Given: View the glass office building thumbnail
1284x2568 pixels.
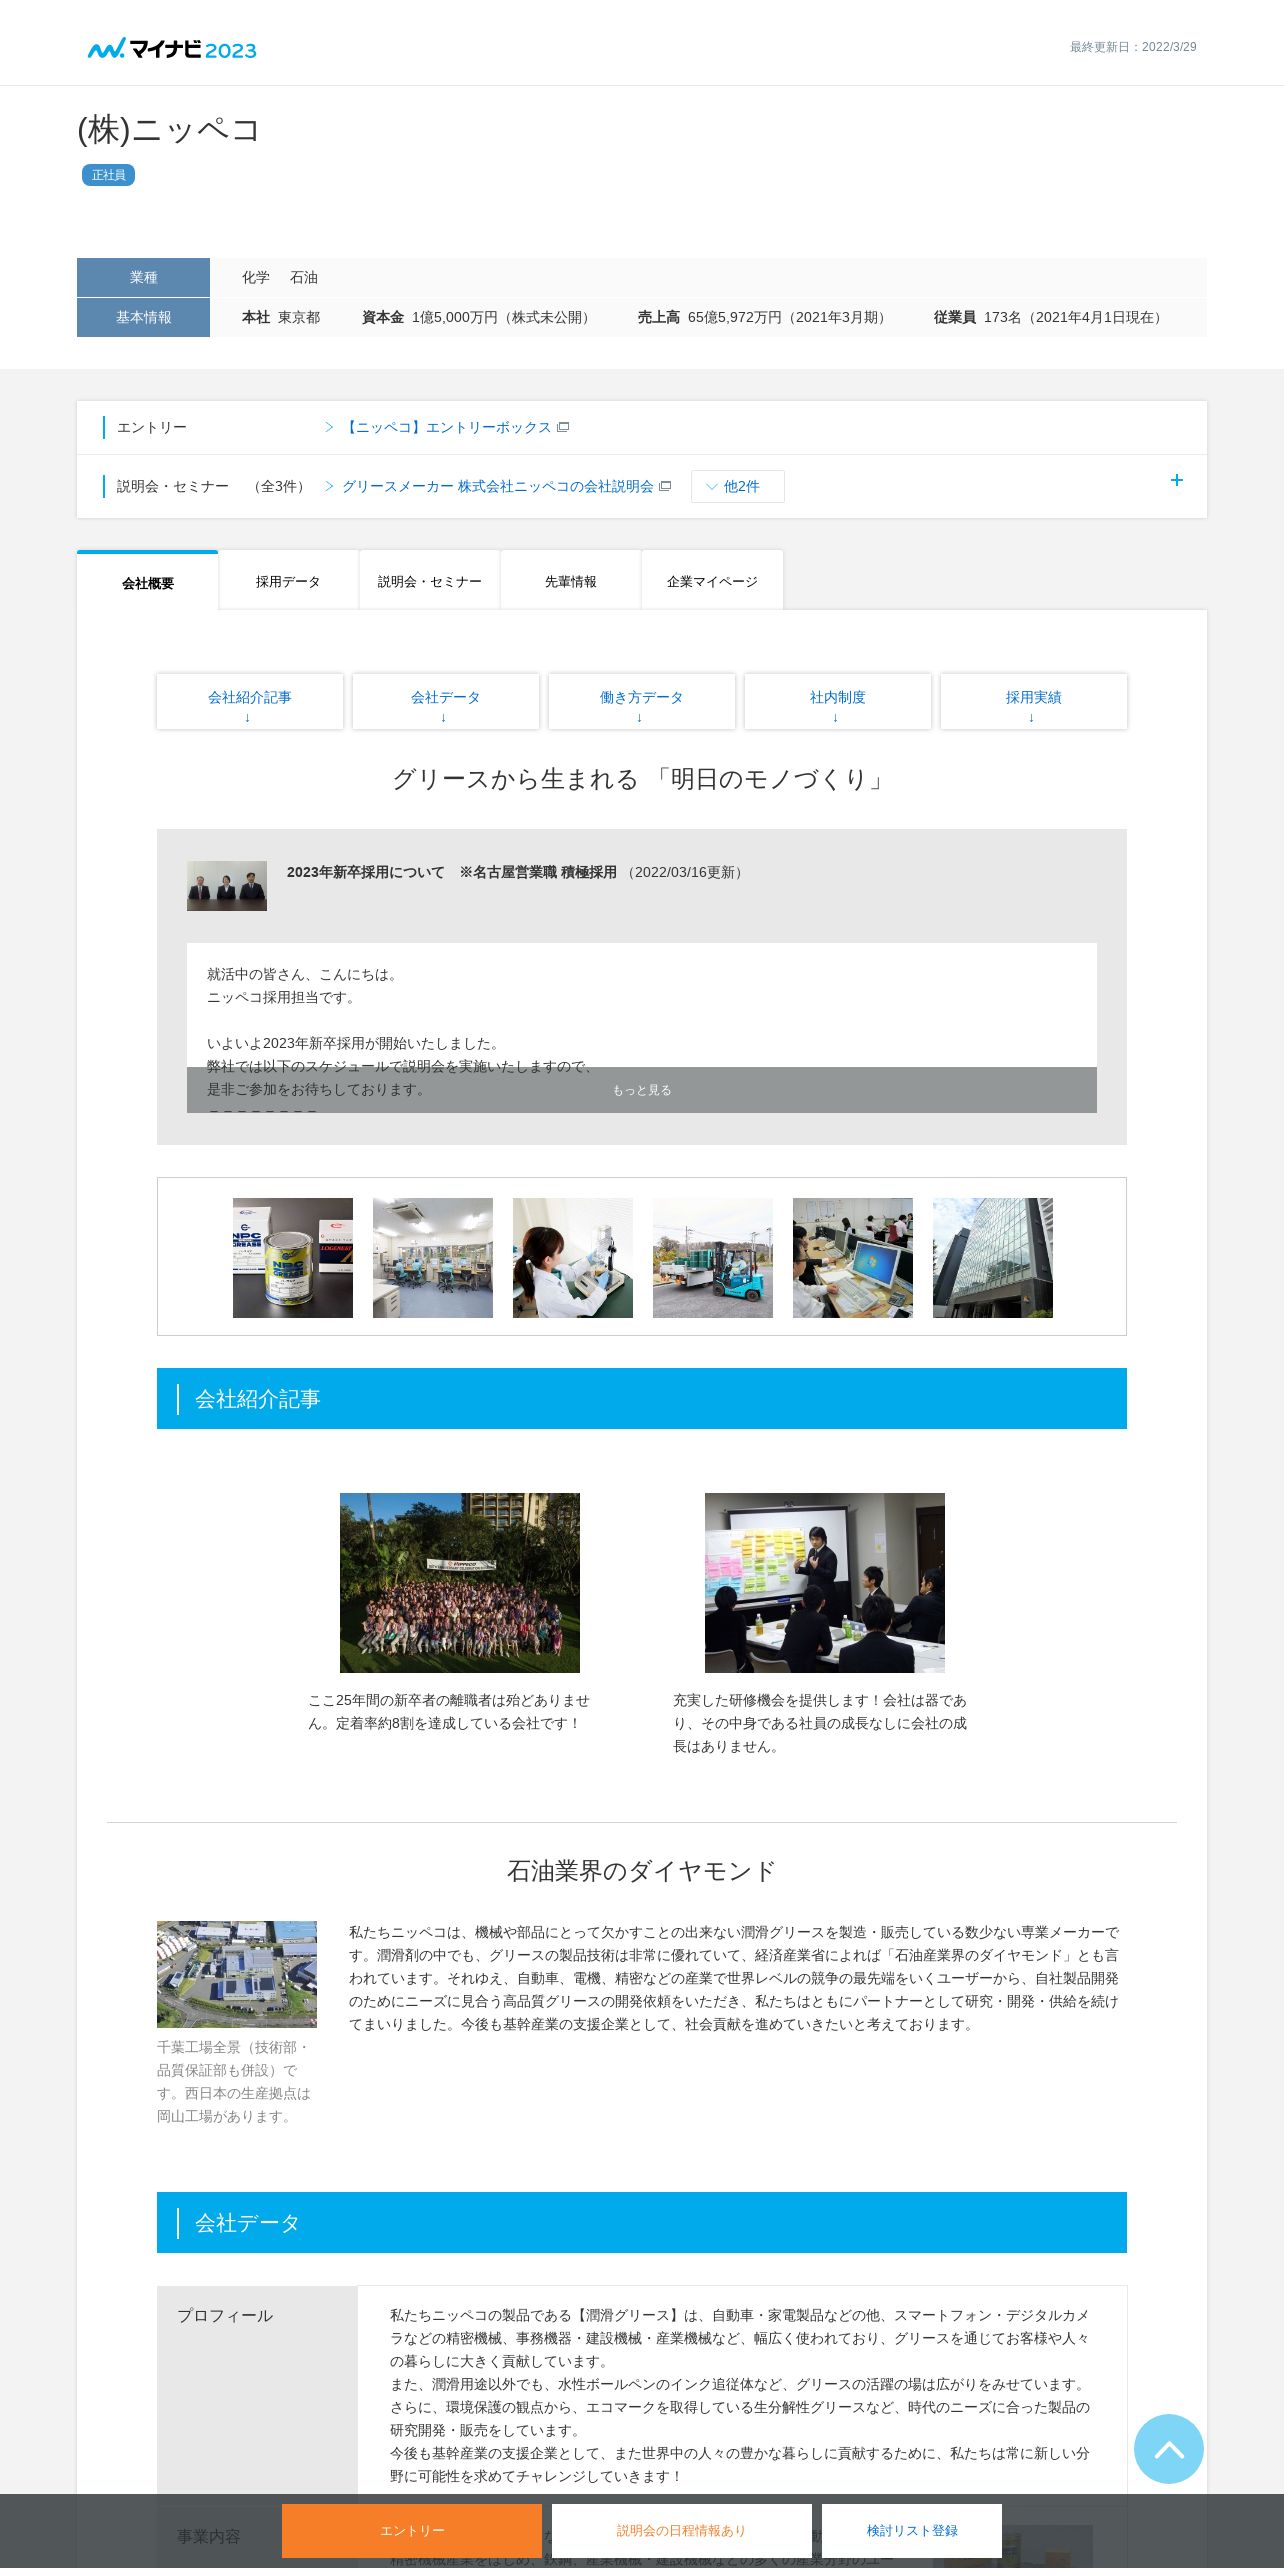Looking at the screenshot, I should (993, 1258).
